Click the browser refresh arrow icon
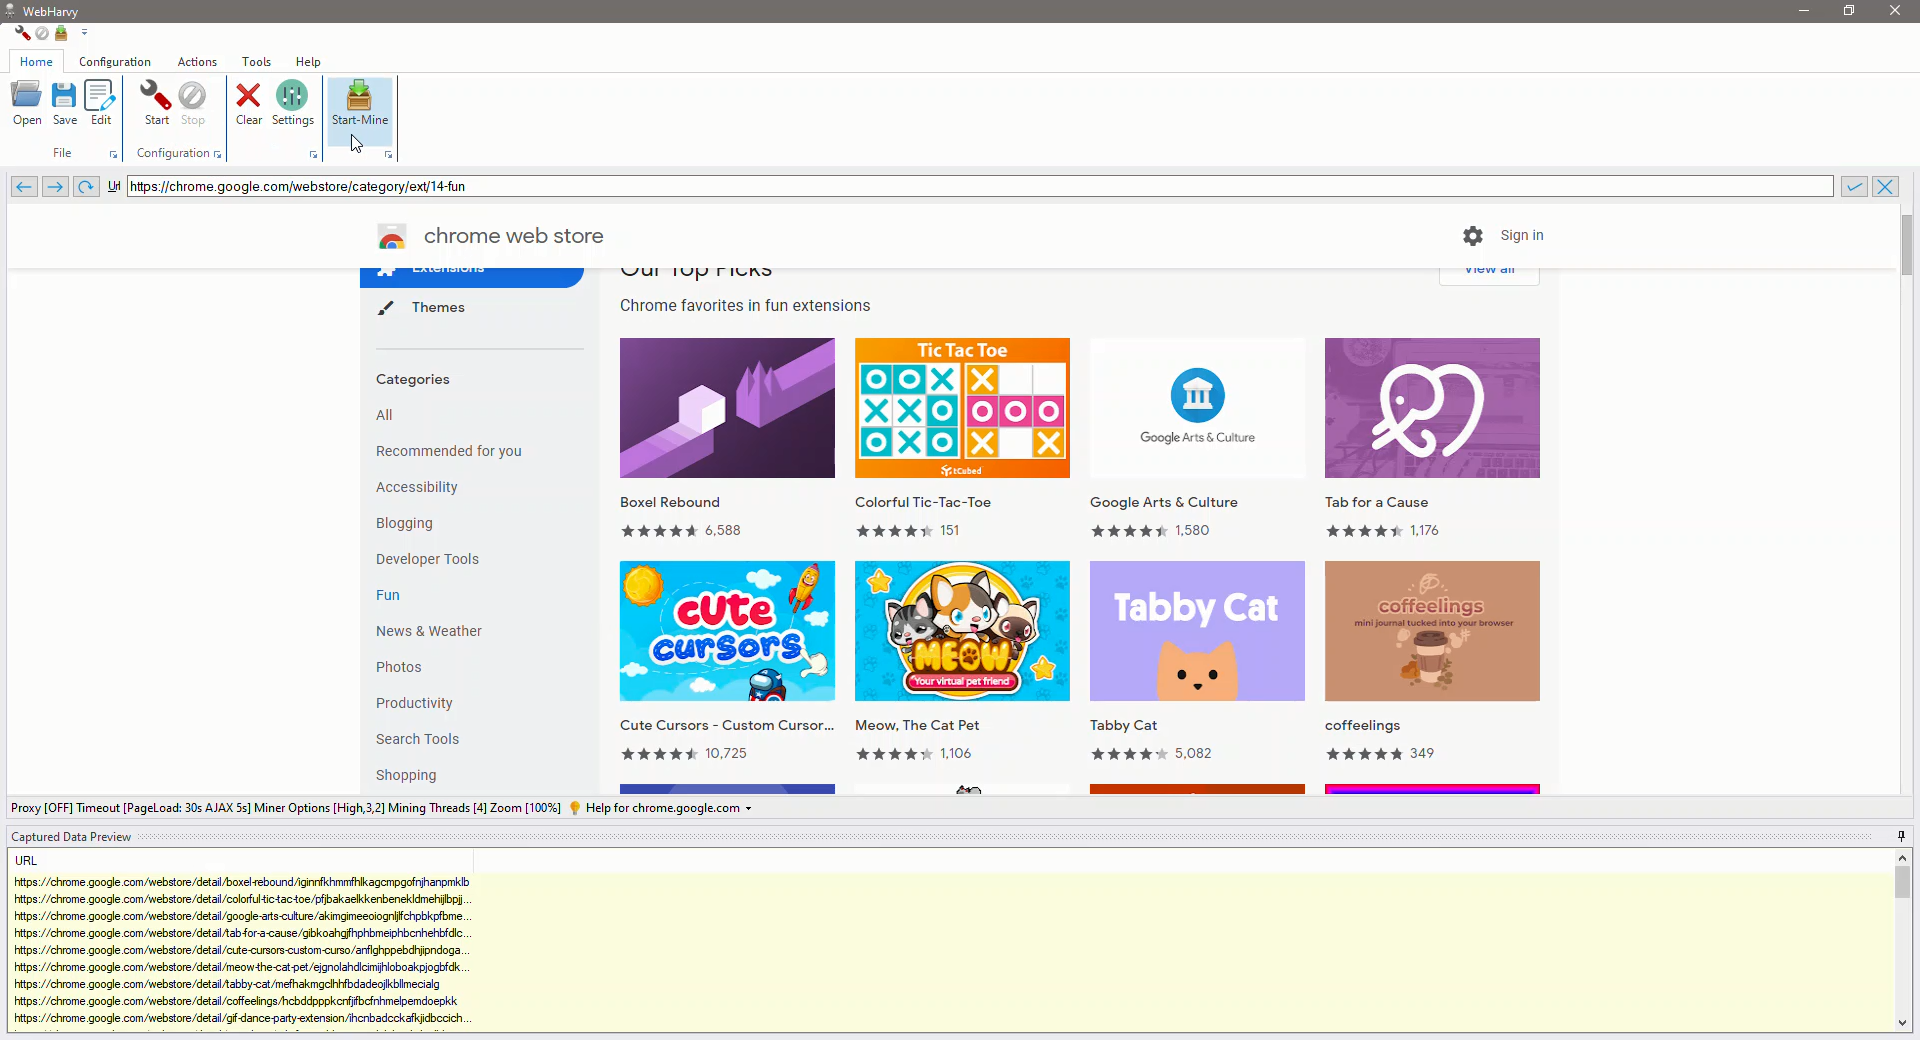Screen dimensions: 1920x1040 coord(86,187)
